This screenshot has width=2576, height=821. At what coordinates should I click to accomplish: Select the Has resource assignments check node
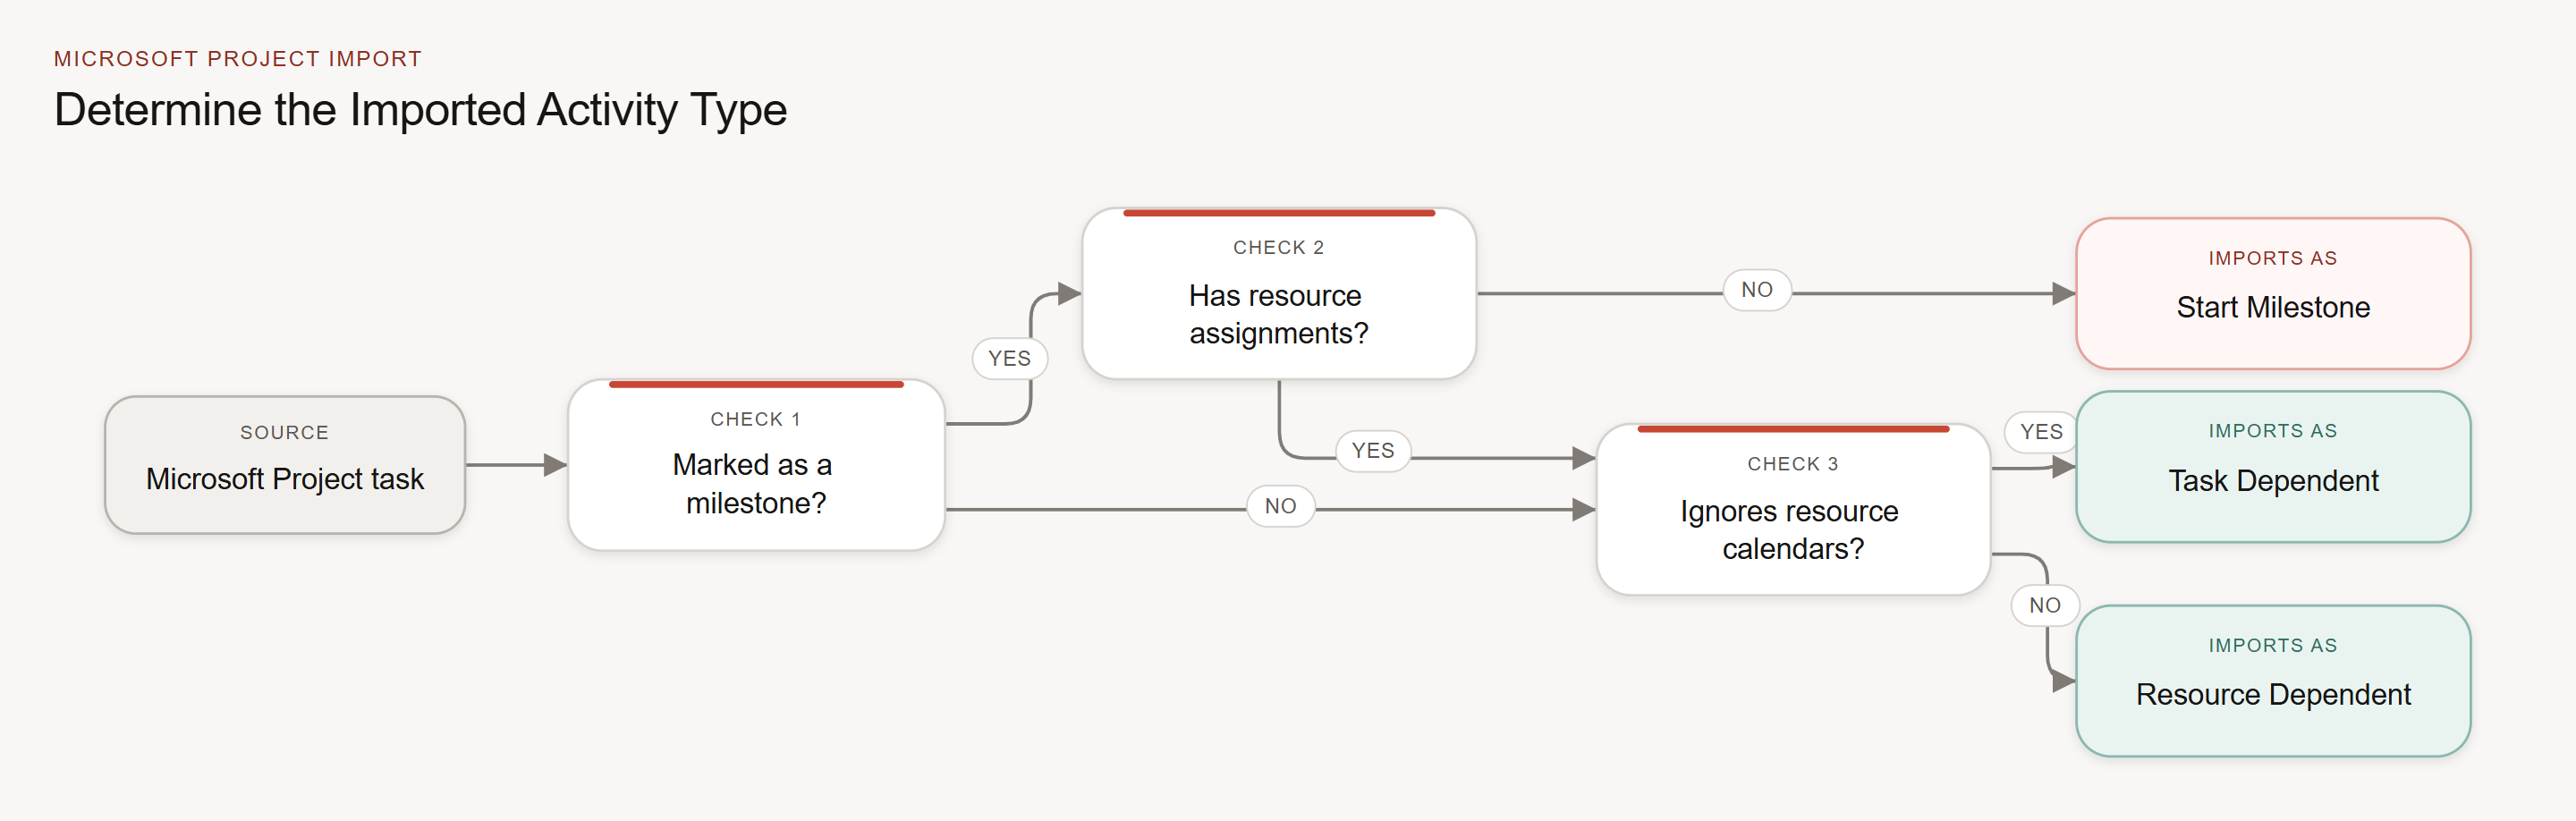1279,293
